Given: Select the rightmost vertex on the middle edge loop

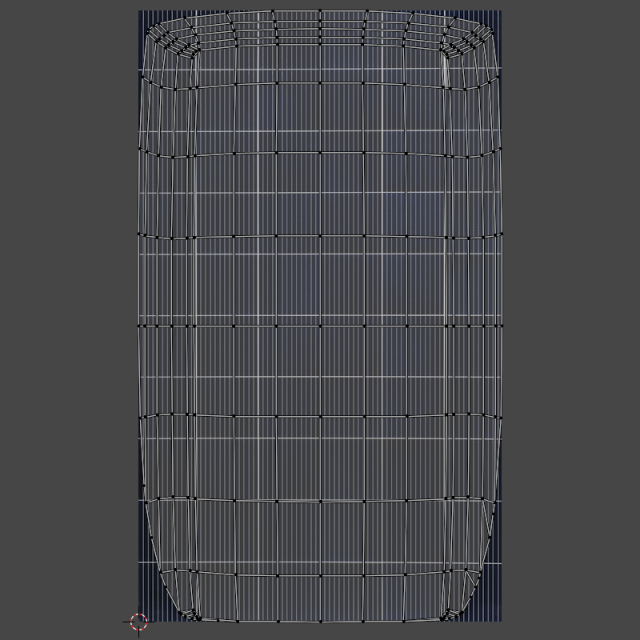Looking at the screenshot, I should [501, 325].
